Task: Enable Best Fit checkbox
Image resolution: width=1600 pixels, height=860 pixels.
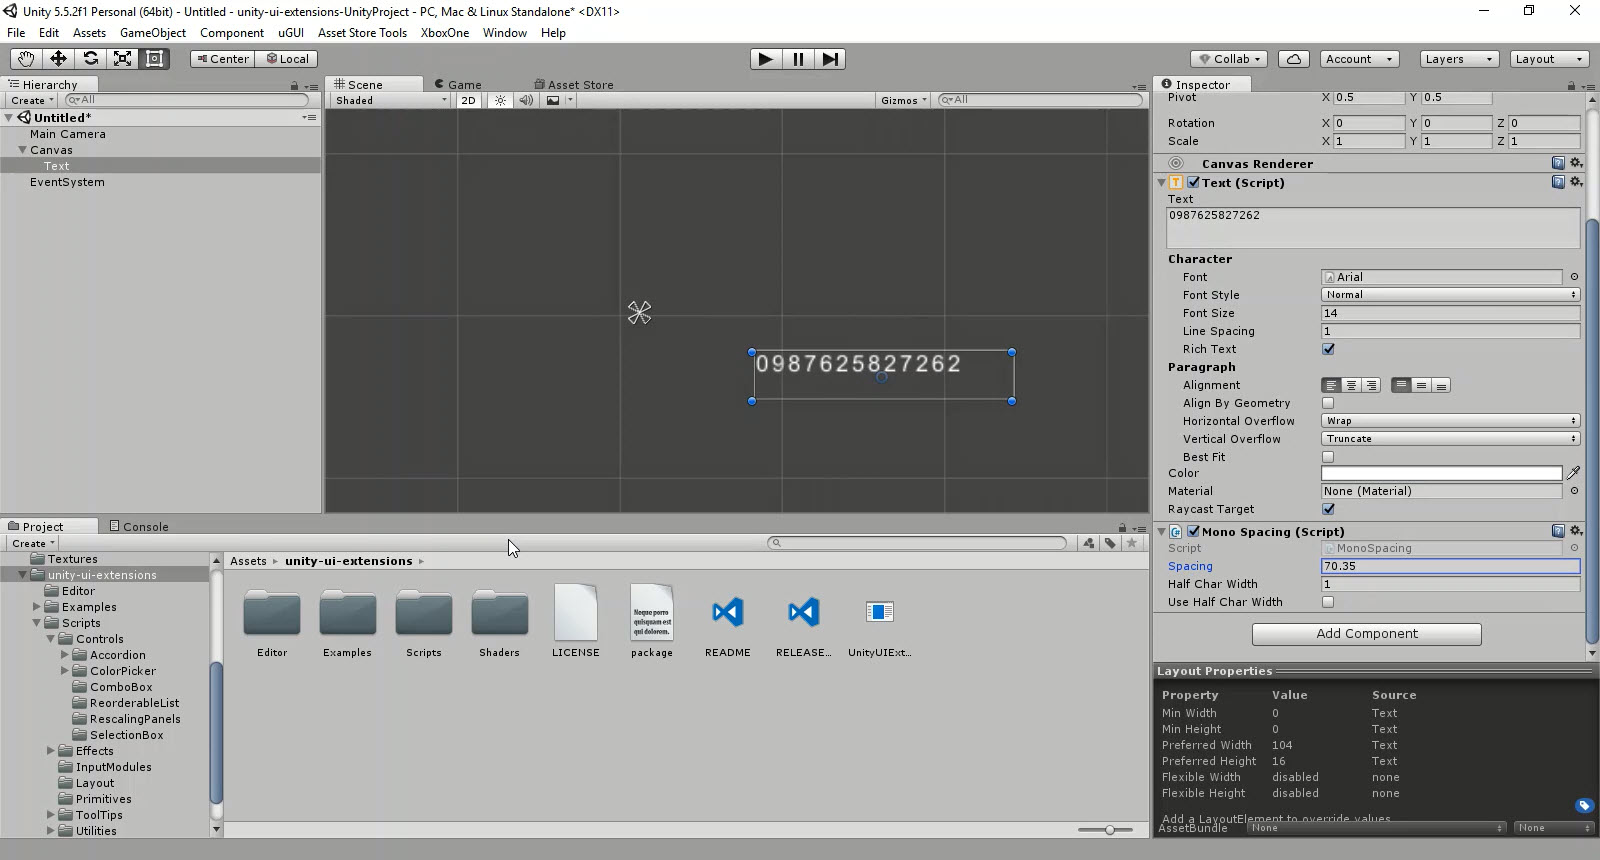Action: click(1328, 457)
